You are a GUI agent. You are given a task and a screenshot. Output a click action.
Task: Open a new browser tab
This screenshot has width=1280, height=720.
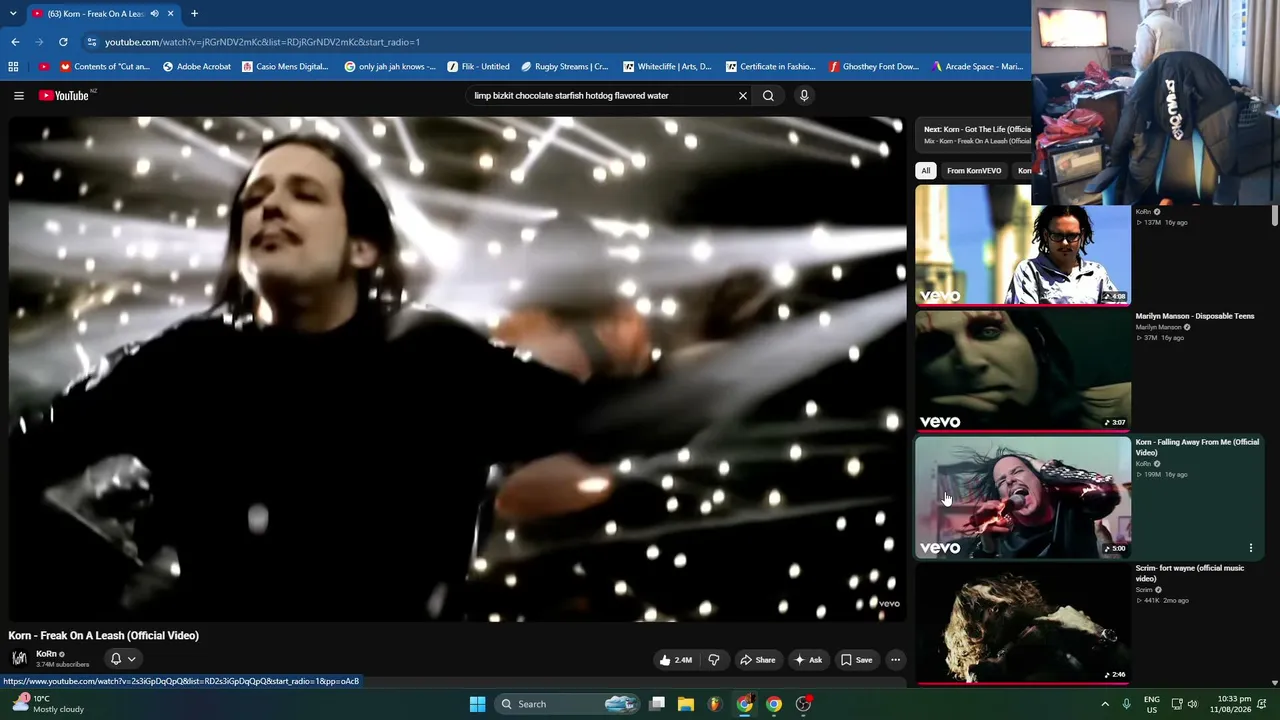[x=194, y=14]
